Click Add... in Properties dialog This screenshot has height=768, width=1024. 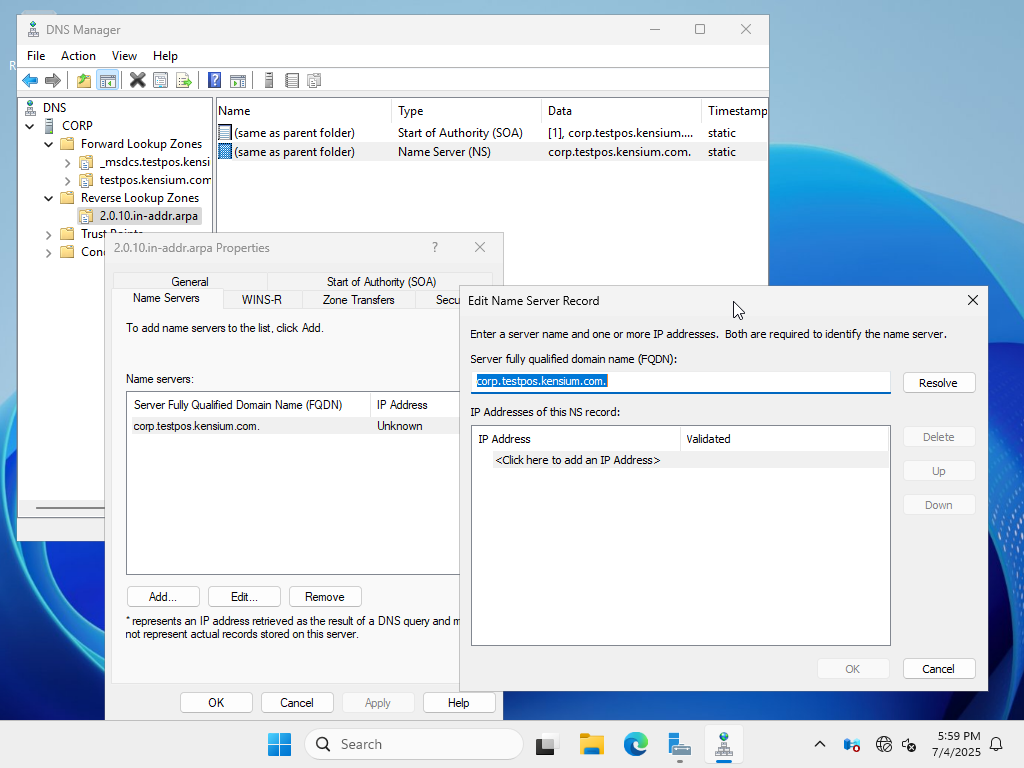pyautogui.click(x=163, y=596)
